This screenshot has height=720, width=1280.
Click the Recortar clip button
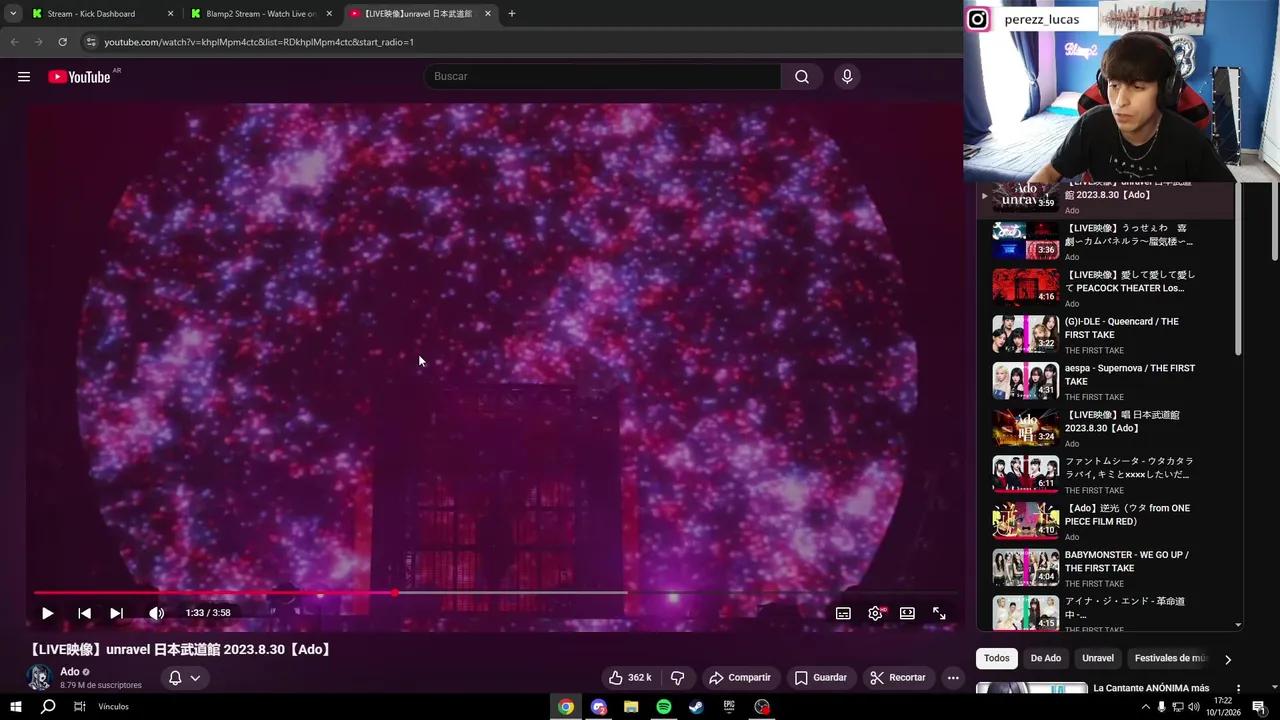898,678
